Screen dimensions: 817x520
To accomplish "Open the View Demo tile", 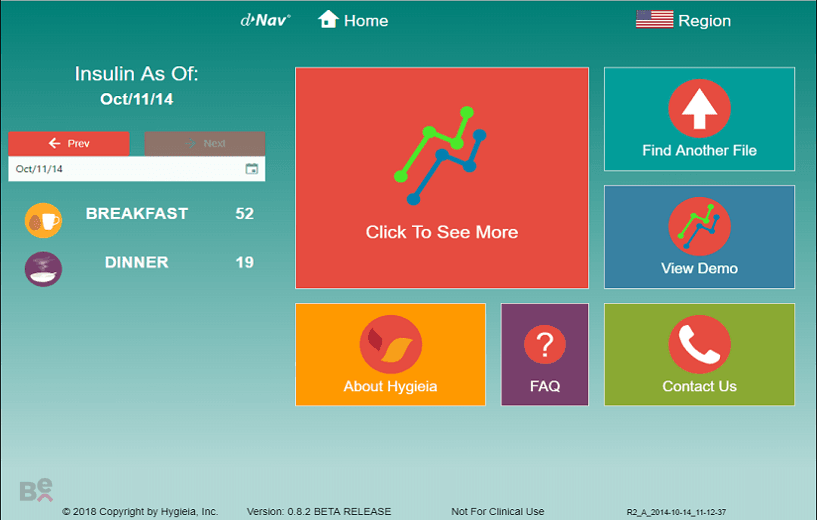I will click(699, 237).
